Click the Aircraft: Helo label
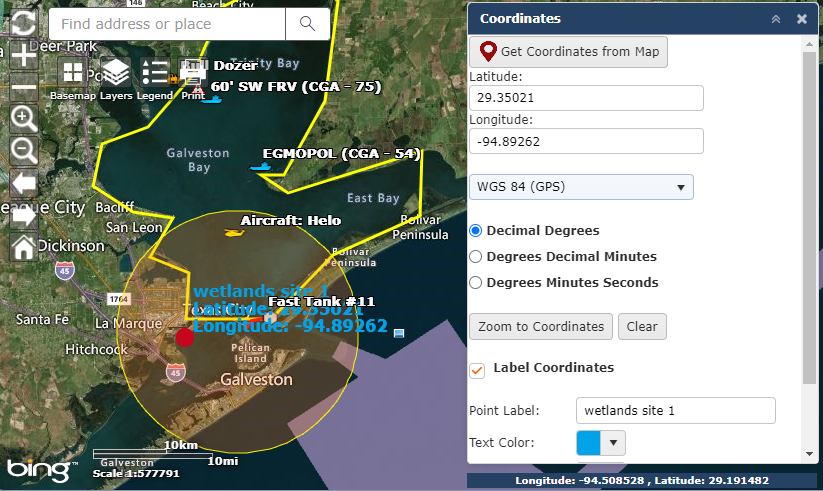 pos(291,221)
